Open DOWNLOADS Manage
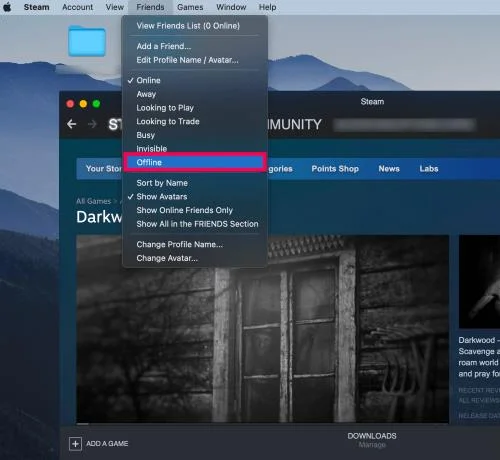The image size is (500, 460). (372, 440)
